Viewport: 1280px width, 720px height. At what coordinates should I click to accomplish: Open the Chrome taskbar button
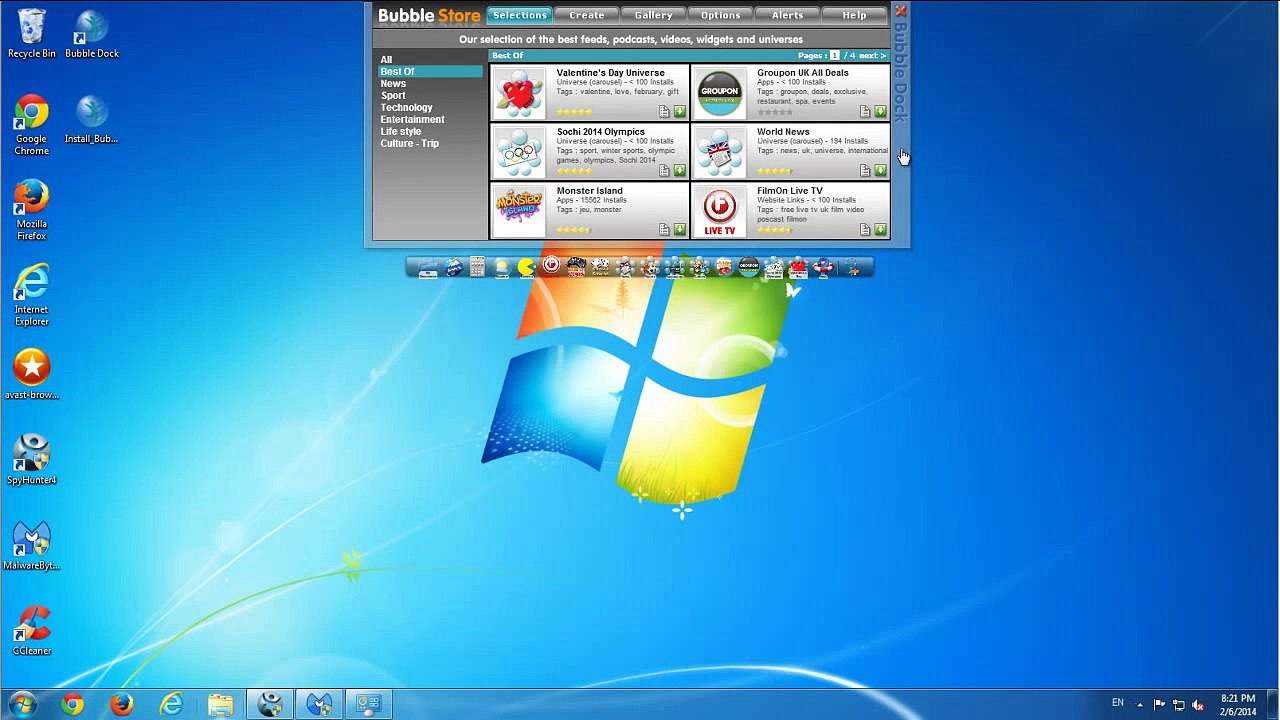point(72,704)
